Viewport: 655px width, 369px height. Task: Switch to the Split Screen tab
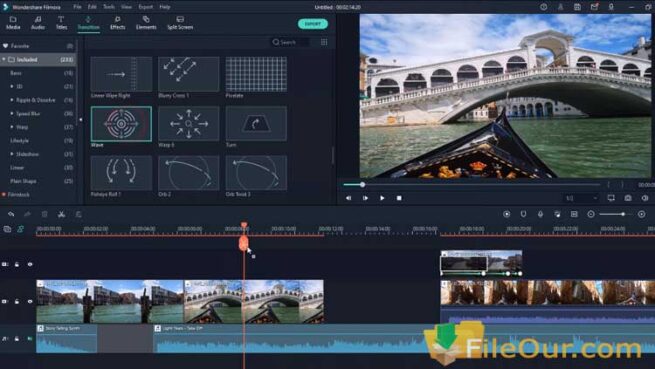coord(180,23)
